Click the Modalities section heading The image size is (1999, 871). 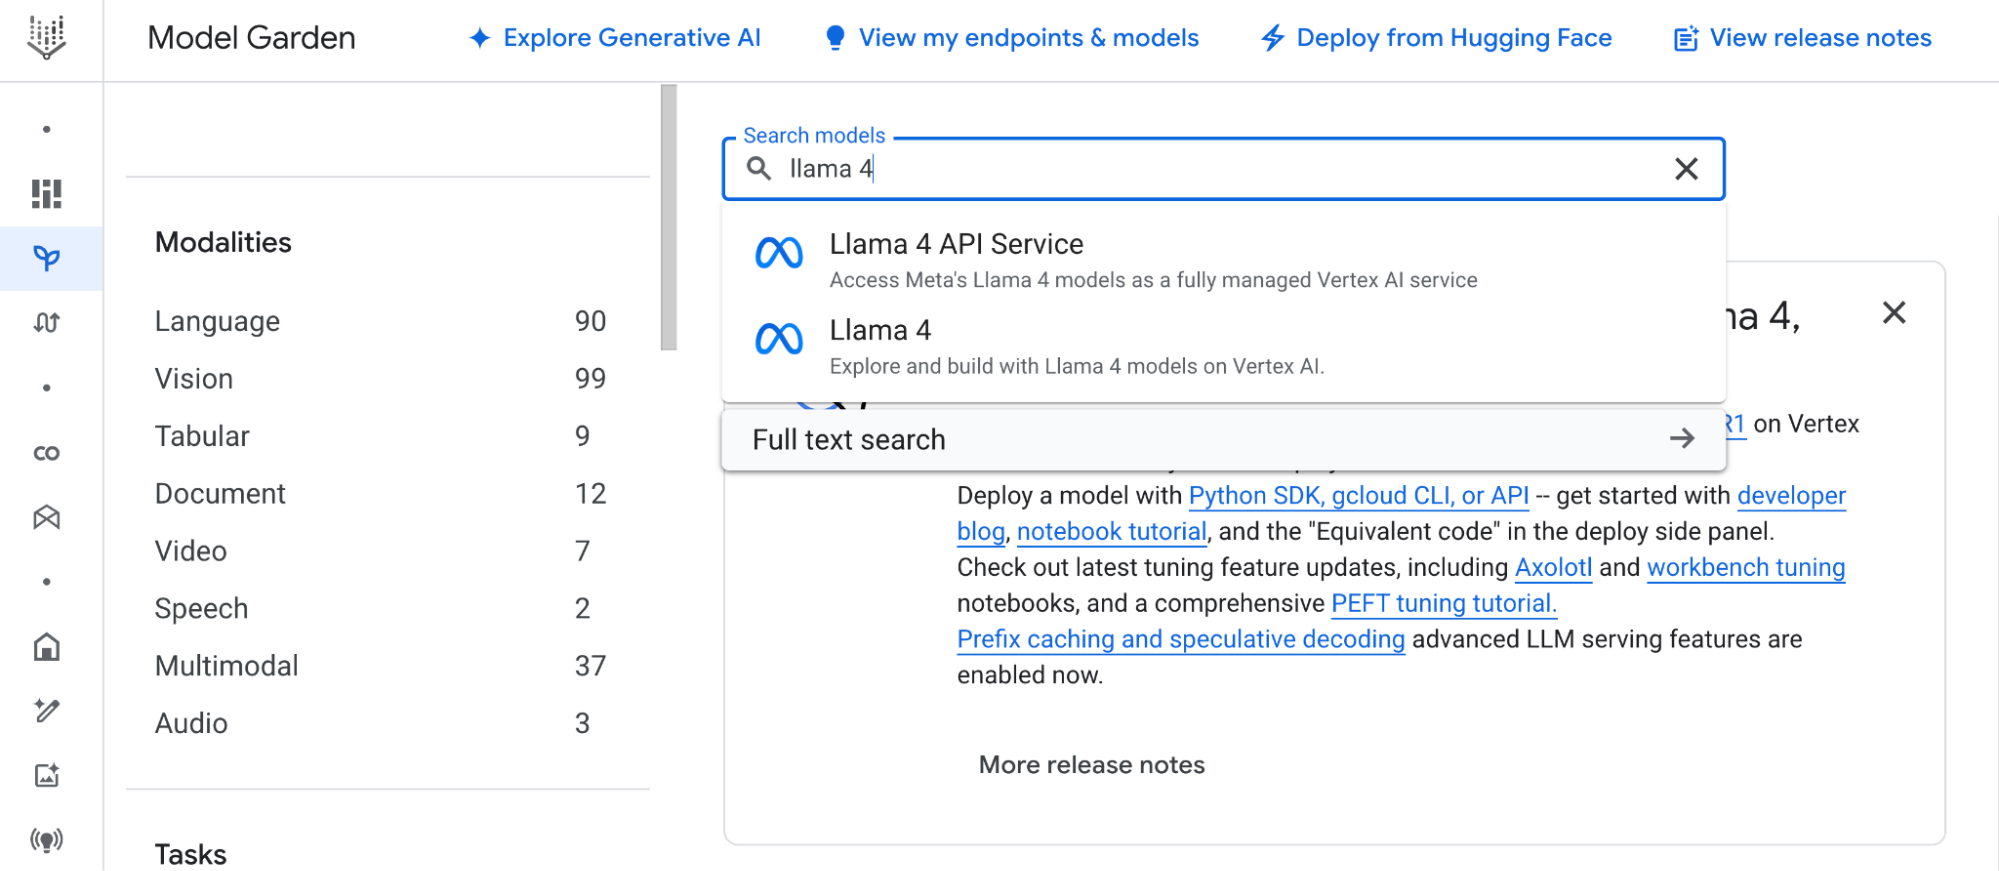point(223,243)
